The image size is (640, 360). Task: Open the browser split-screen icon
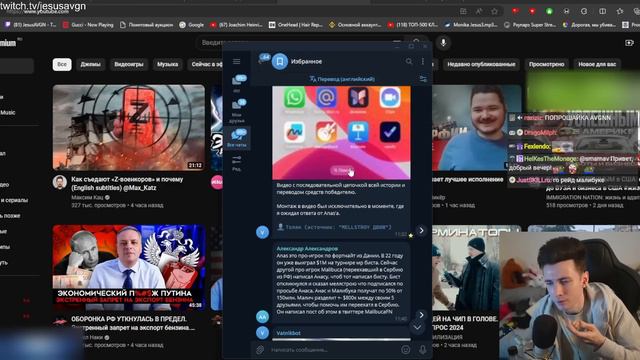pyautogui.click(x=602, y=11)
